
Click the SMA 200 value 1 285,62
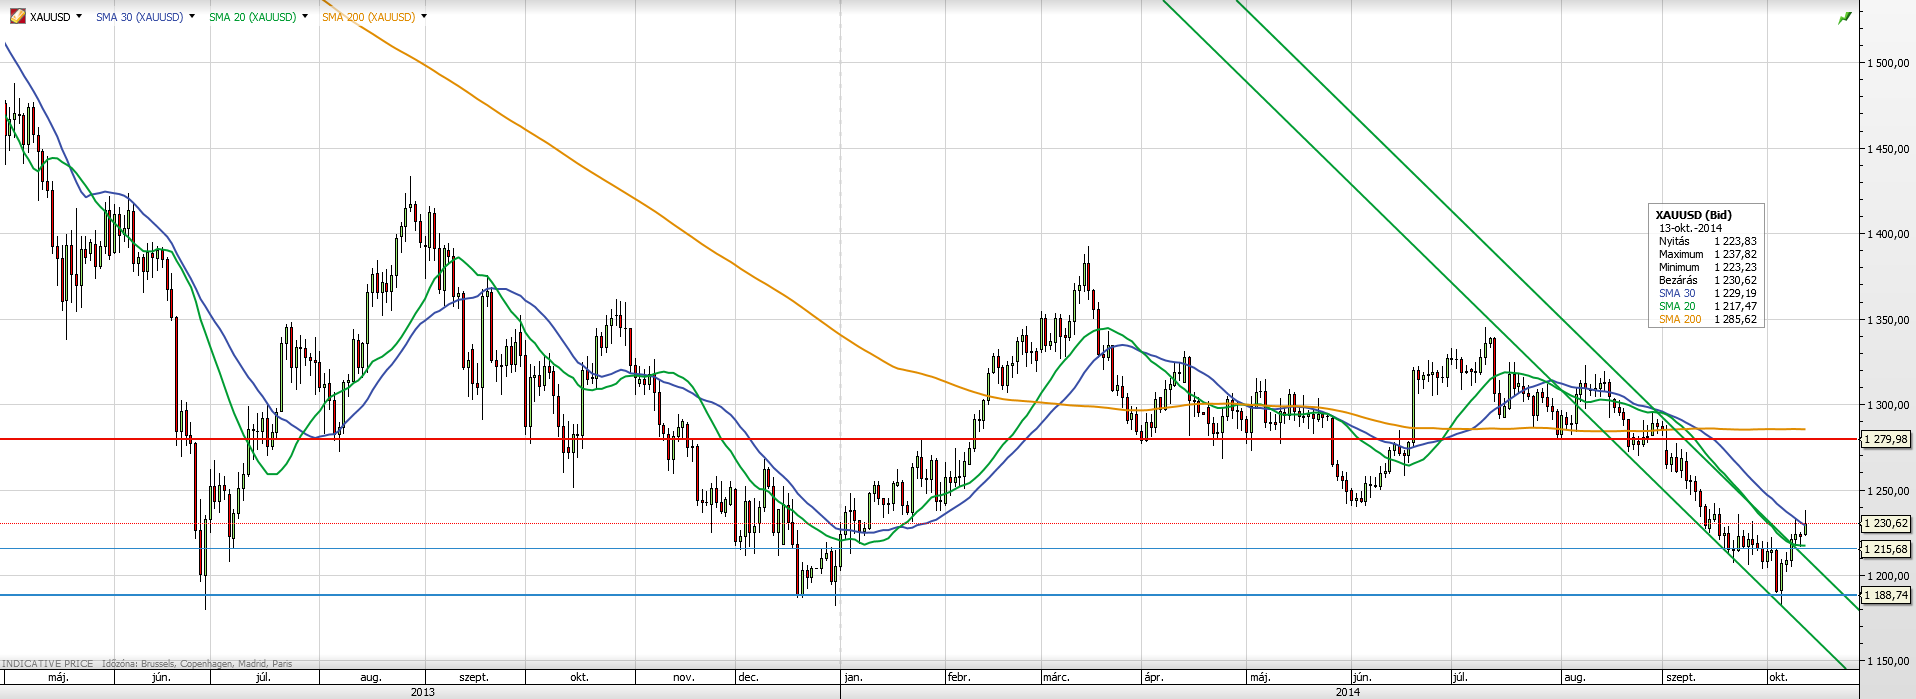[1735, 319]
